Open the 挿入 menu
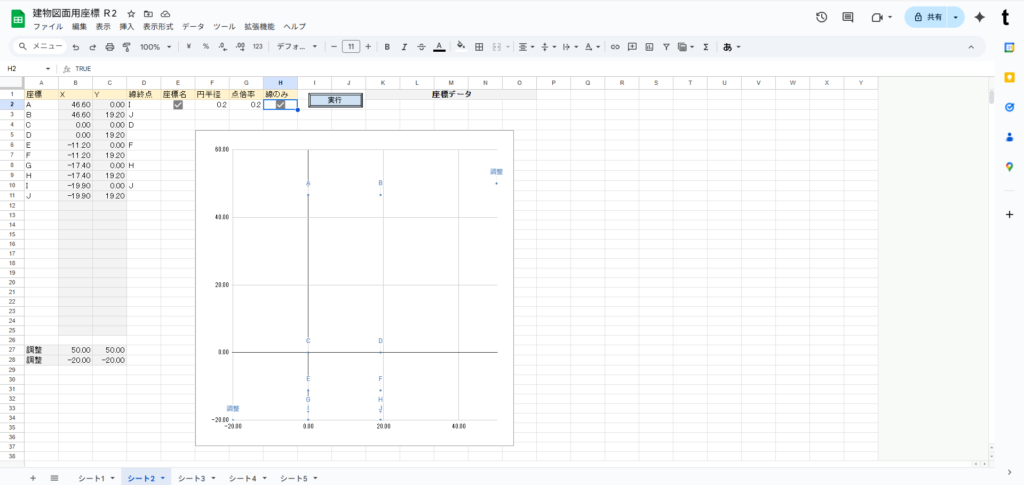Screen dimensions: 1024x485 127,27
